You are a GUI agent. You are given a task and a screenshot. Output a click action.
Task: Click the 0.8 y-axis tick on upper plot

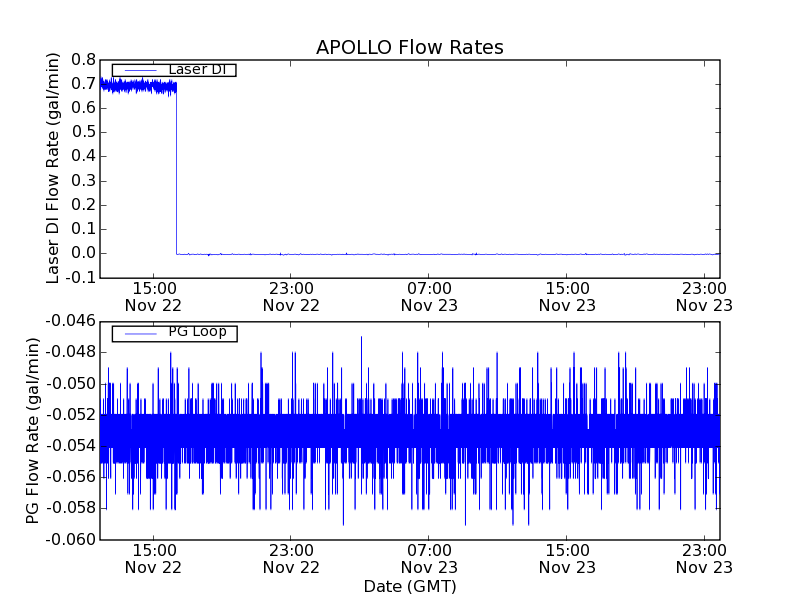(x=84, y=59)
